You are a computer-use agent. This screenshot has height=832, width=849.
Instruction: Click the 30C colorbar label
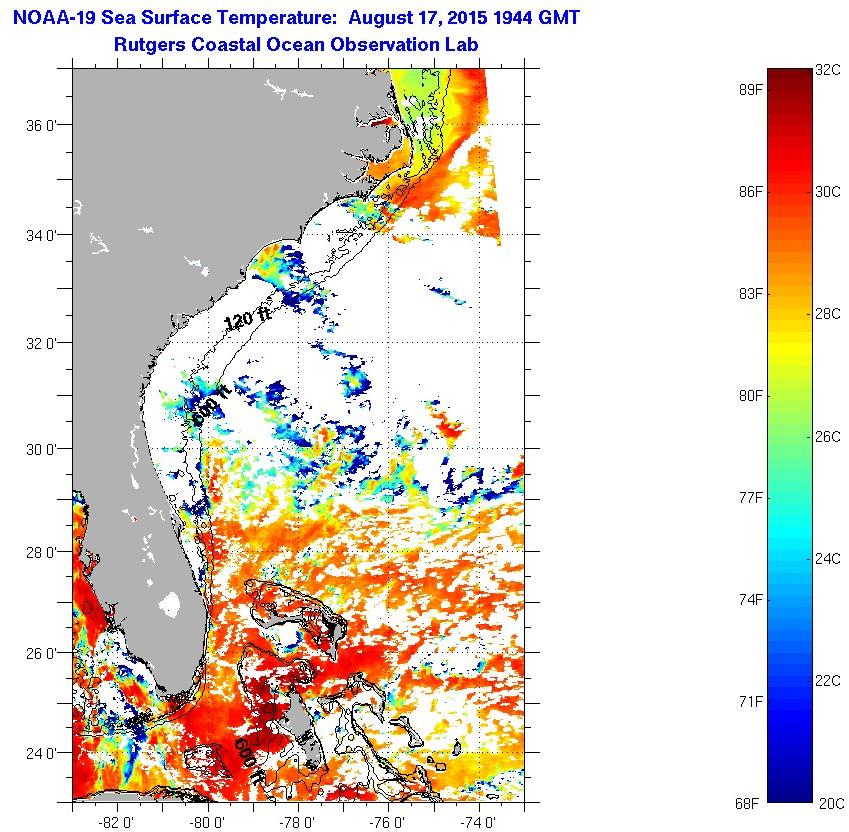pos(828,192)
